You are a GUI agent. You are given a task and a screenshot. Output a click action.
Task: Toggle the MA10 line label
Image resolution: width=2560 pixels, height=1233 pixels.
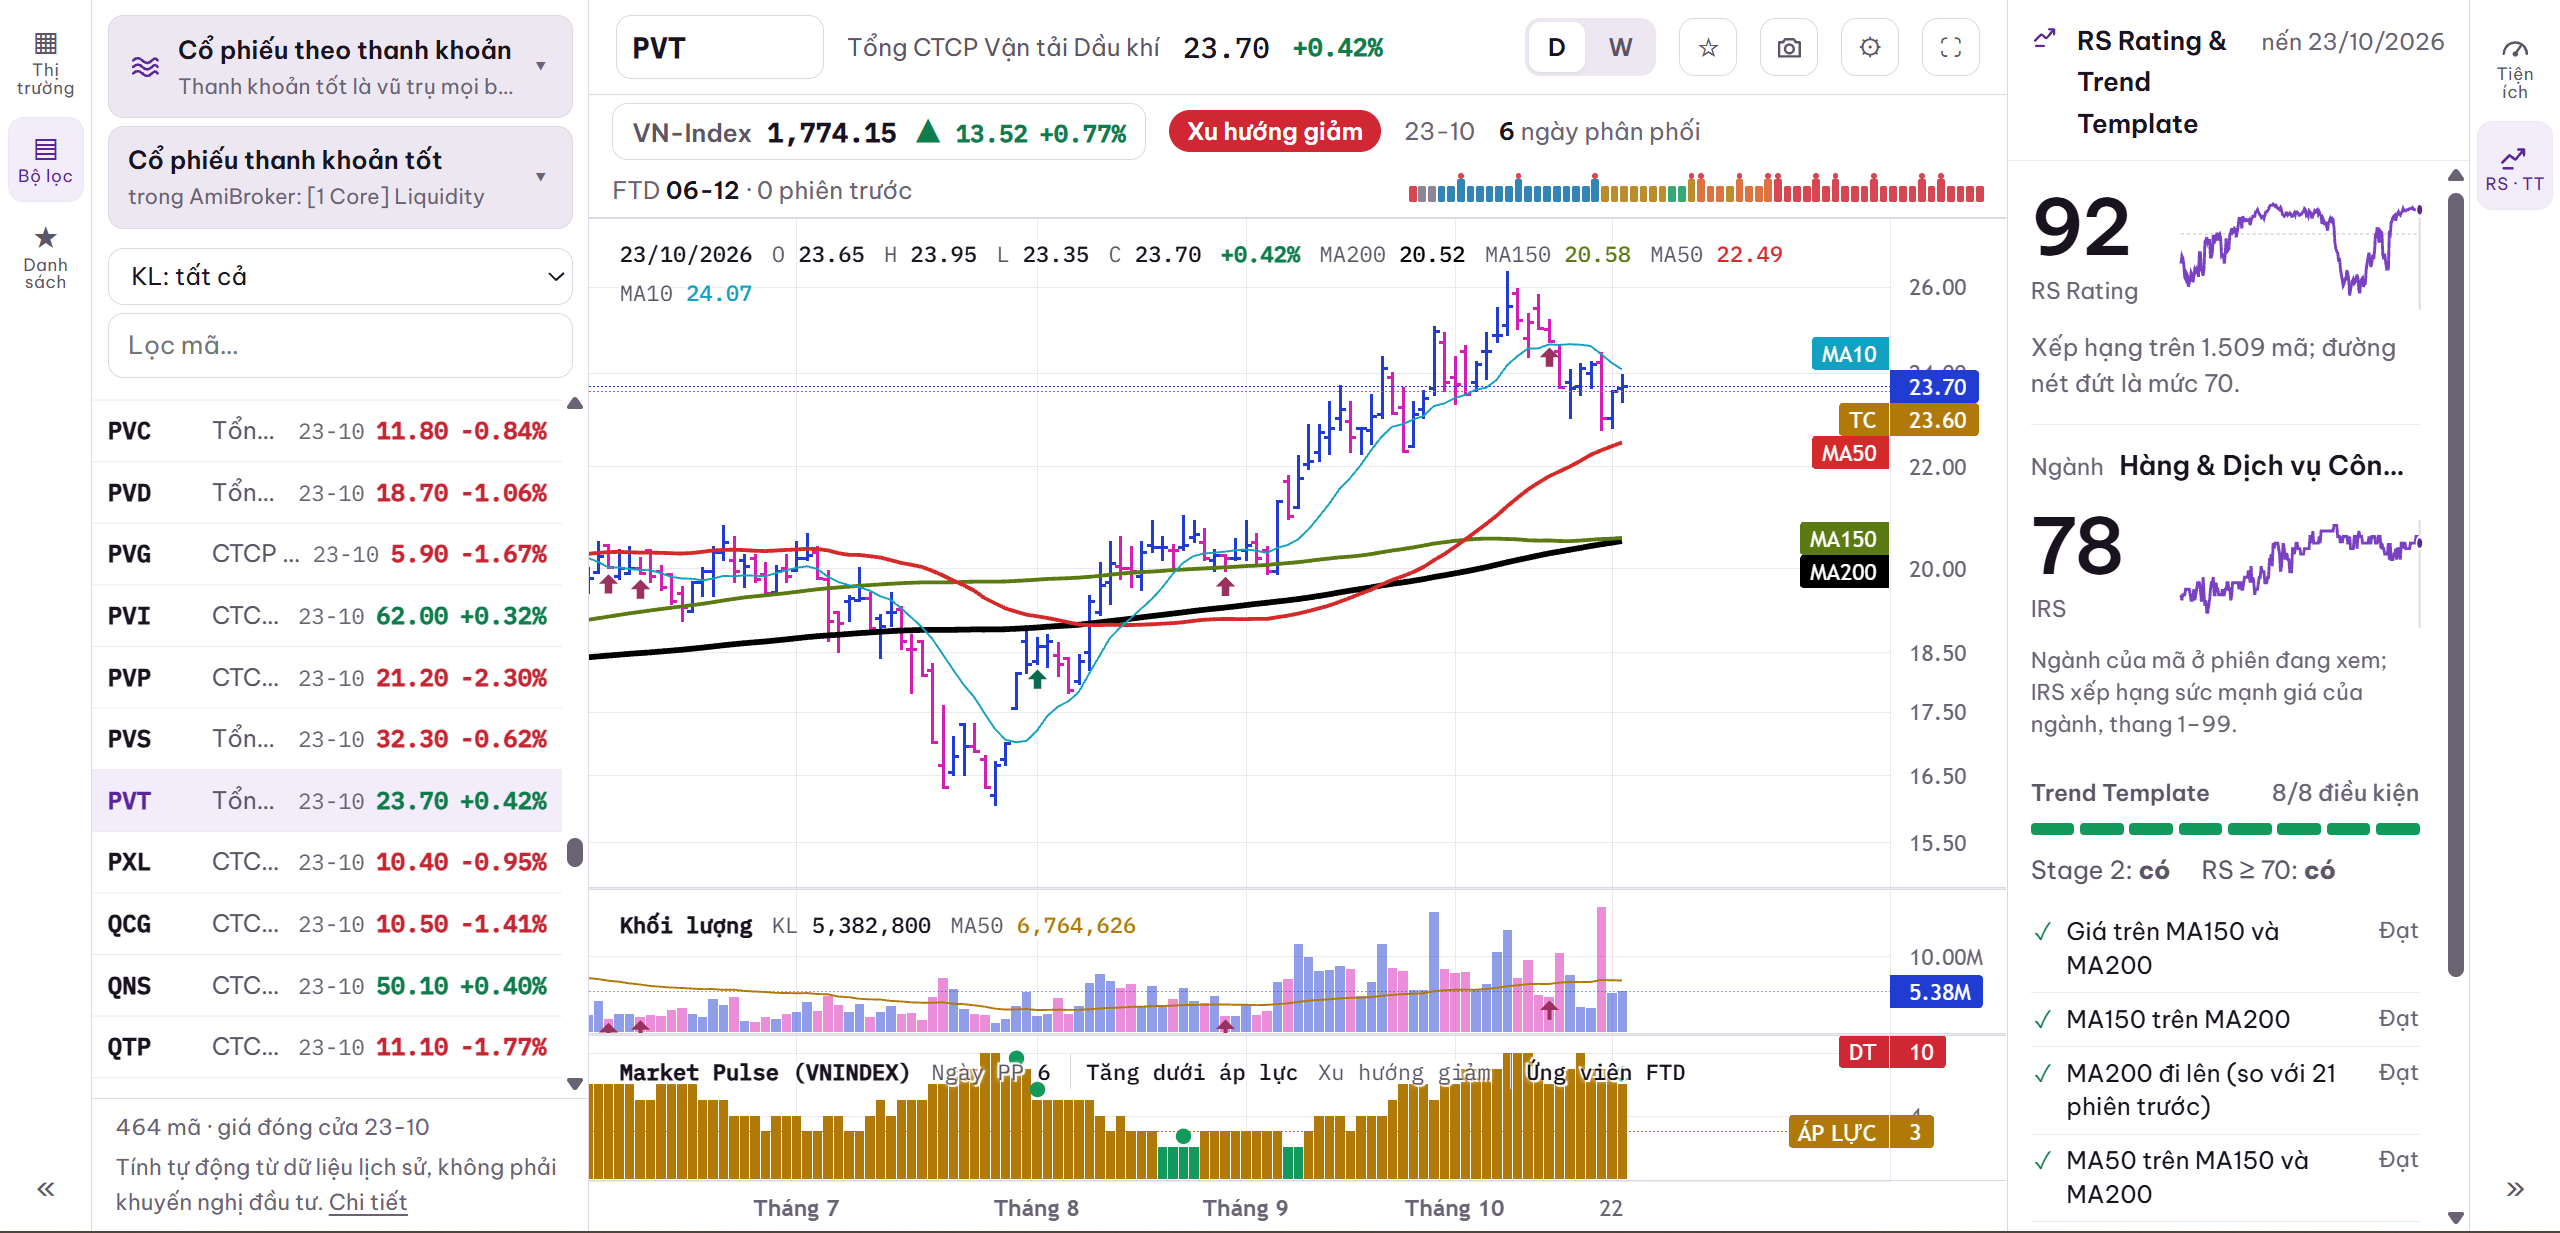point(1850,354)
